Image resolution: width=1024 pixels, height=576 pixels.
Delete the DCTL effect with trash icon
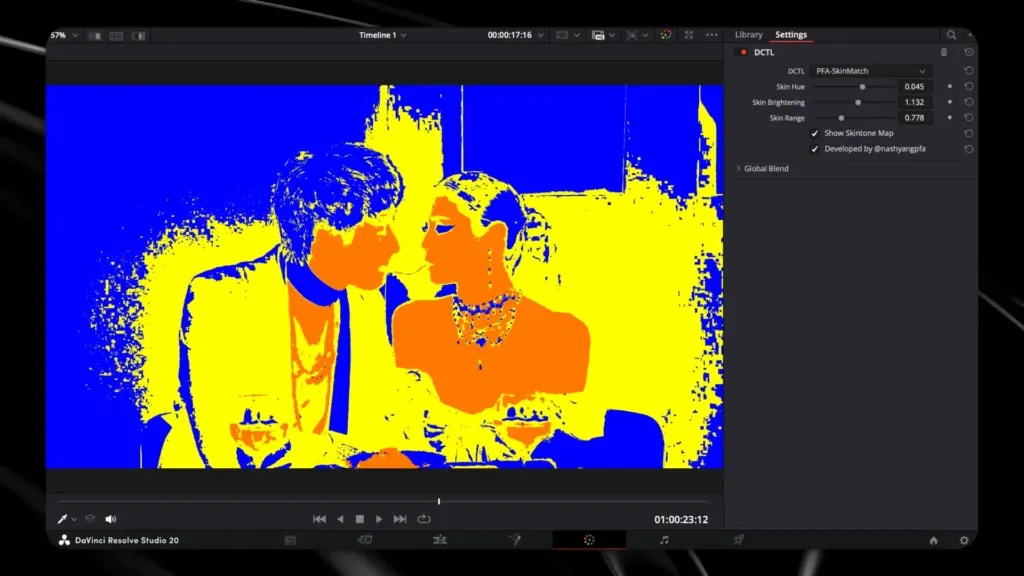tap(944, 52)
